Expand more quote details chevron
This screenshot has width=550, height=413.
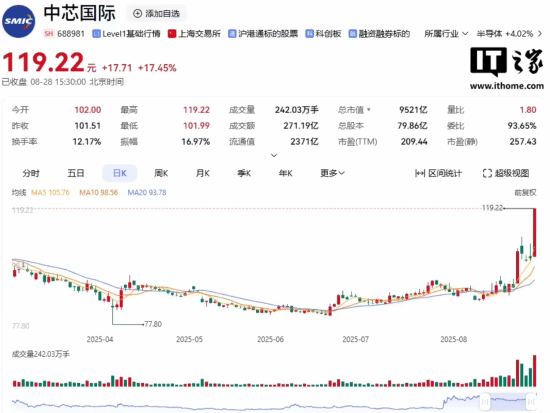[x=274, y=155]
